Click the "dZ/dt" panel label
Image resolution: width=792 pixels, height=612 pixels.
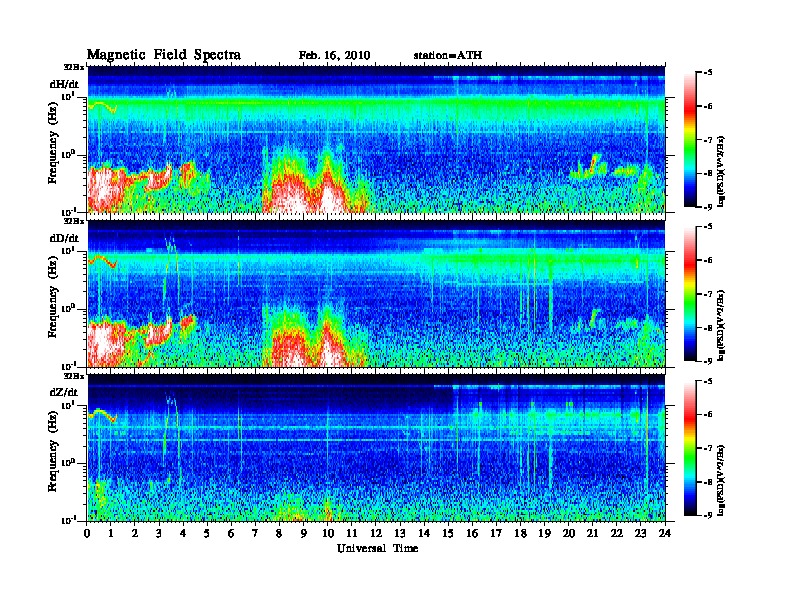(x=64, y=392)
